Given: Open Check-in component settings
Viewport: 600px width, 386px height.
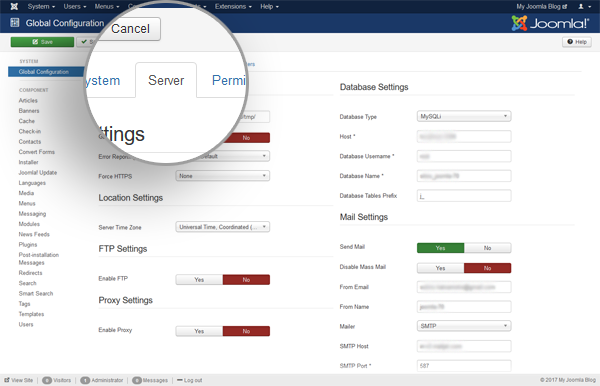Looking at the screenshot, I should click(30, 131).
